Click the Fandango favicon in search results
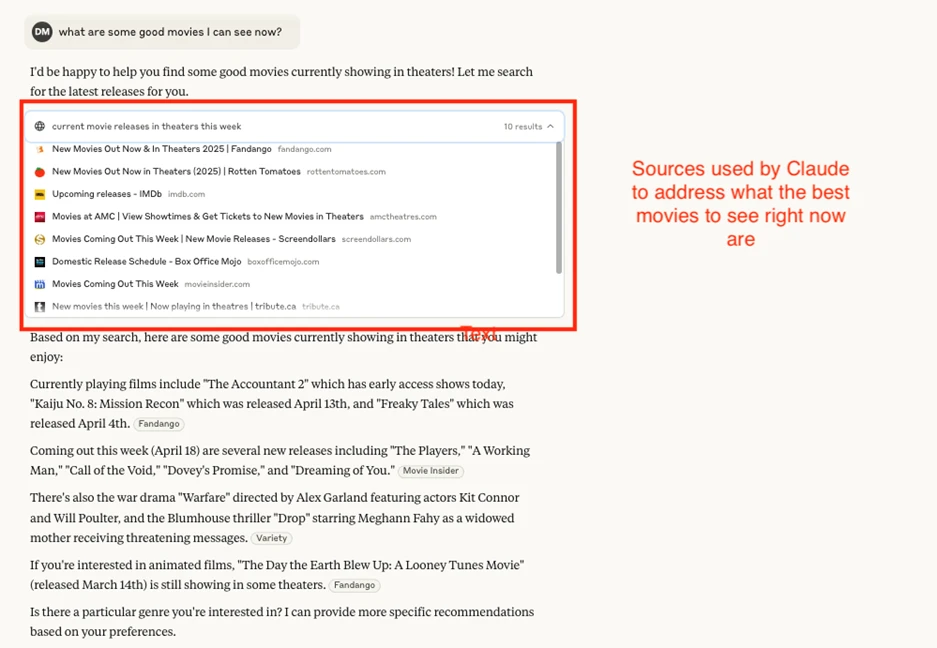This screenshot has height=648, width=937. 39,149
